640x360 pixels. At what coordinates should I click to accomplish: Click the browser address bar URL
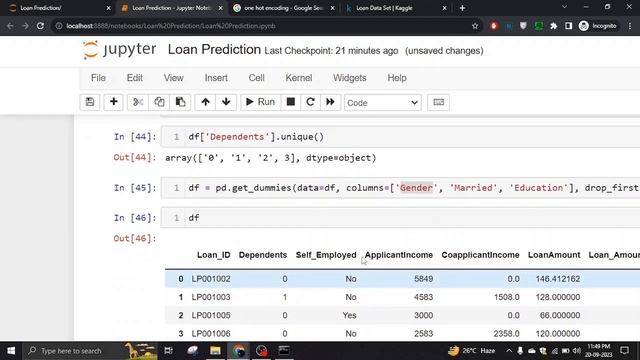pyautogui.click(x=171, y=26)
